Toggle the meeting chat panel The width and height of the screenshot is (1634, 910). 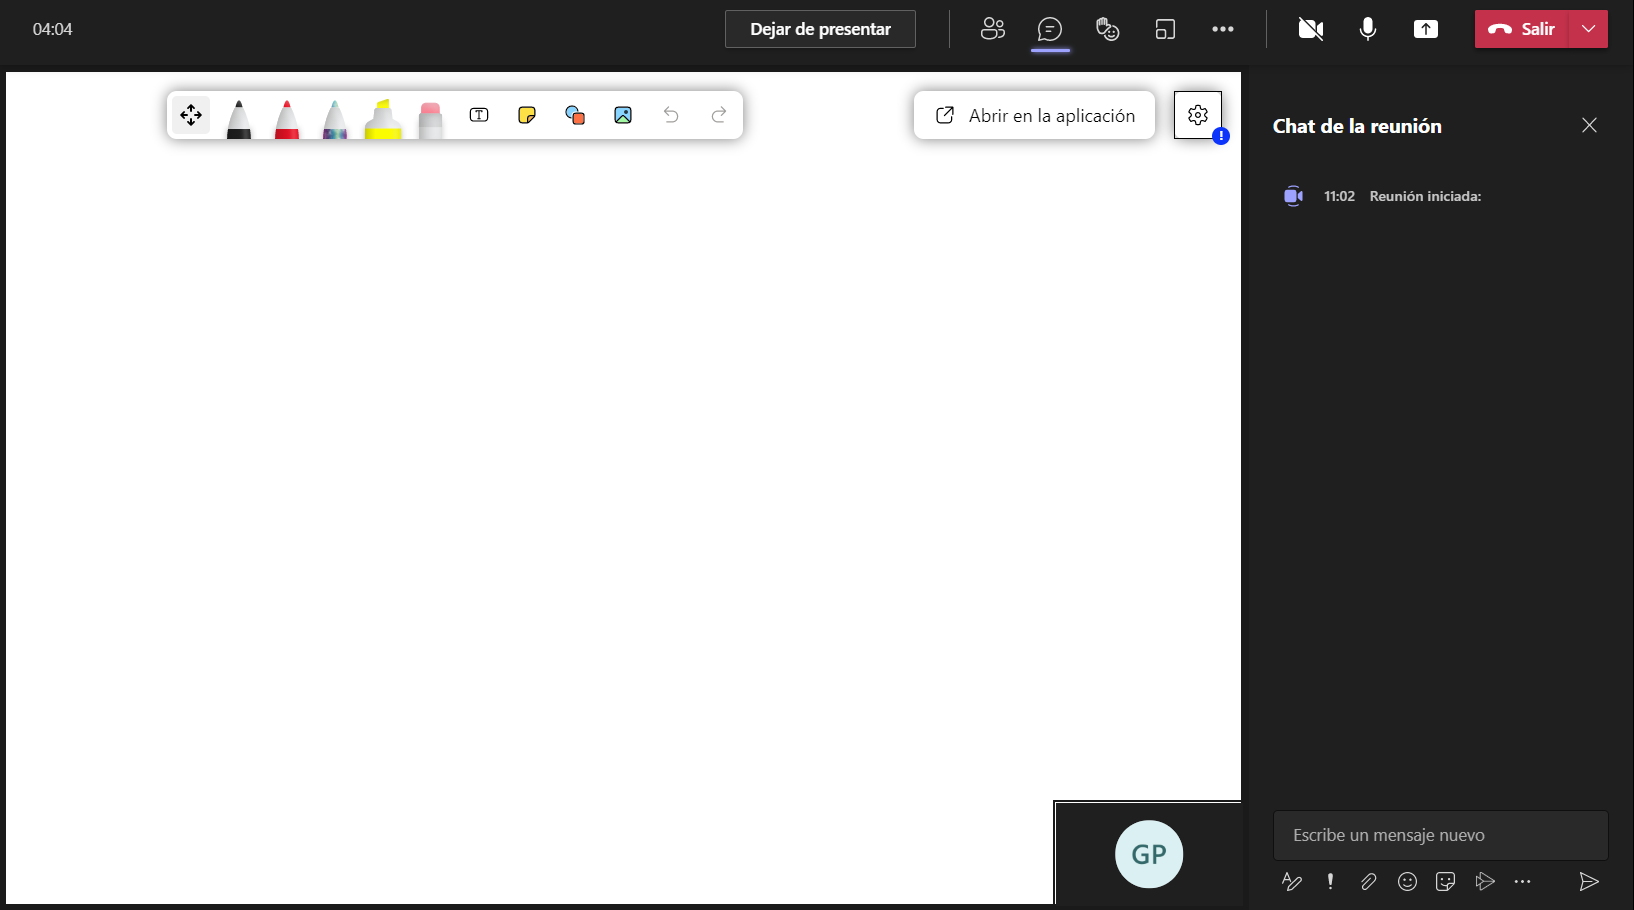[1050, 29]
